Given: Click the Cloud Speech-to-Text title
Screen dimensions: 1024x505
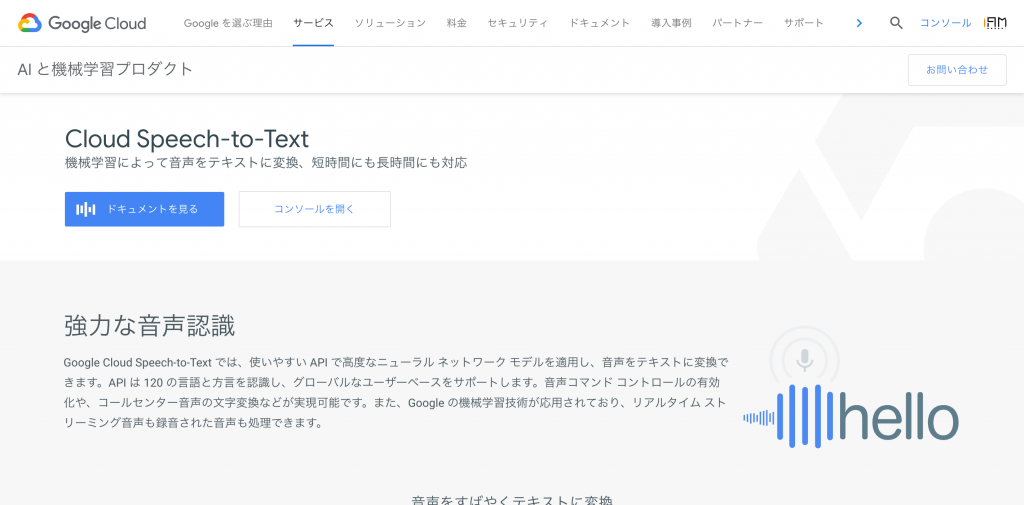Looking at the screenshot, I should (x=187, y=139).
